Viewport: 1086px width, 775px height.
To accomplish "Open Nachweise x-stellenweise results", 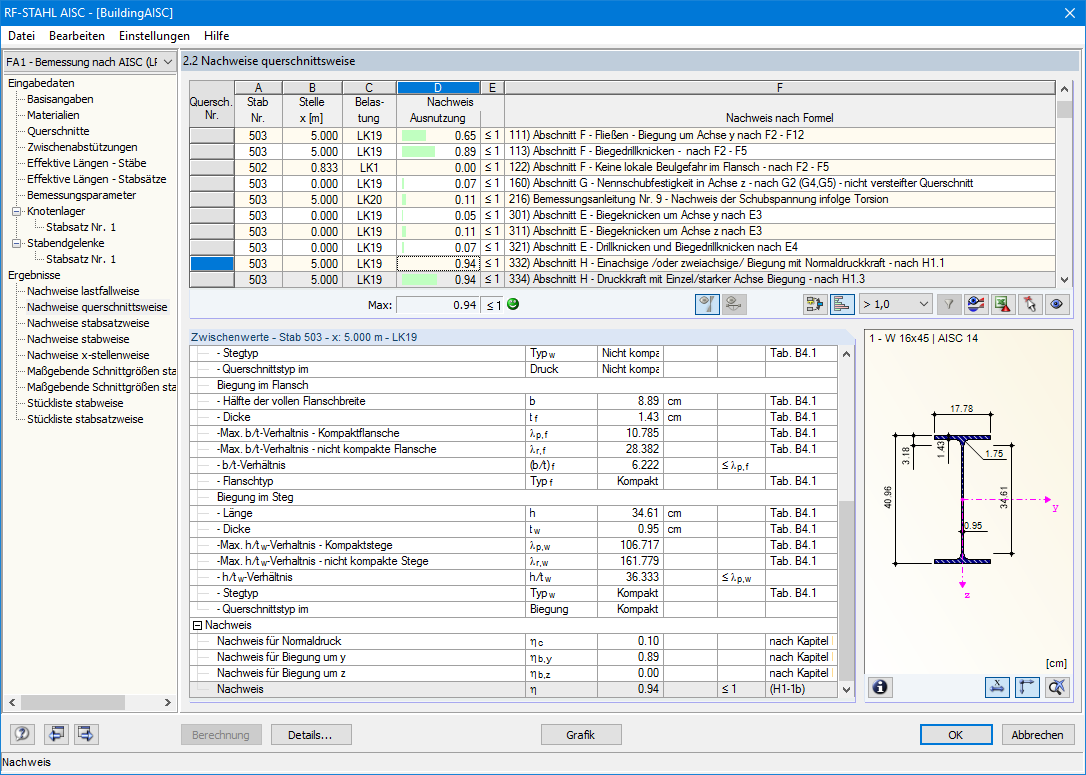I will tap(88, 355).
